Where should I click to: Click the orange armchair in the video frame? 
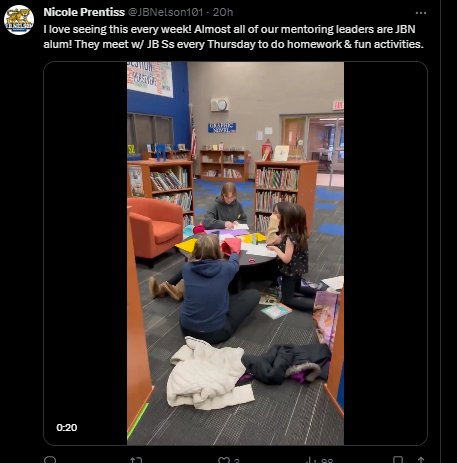[155, 230]
